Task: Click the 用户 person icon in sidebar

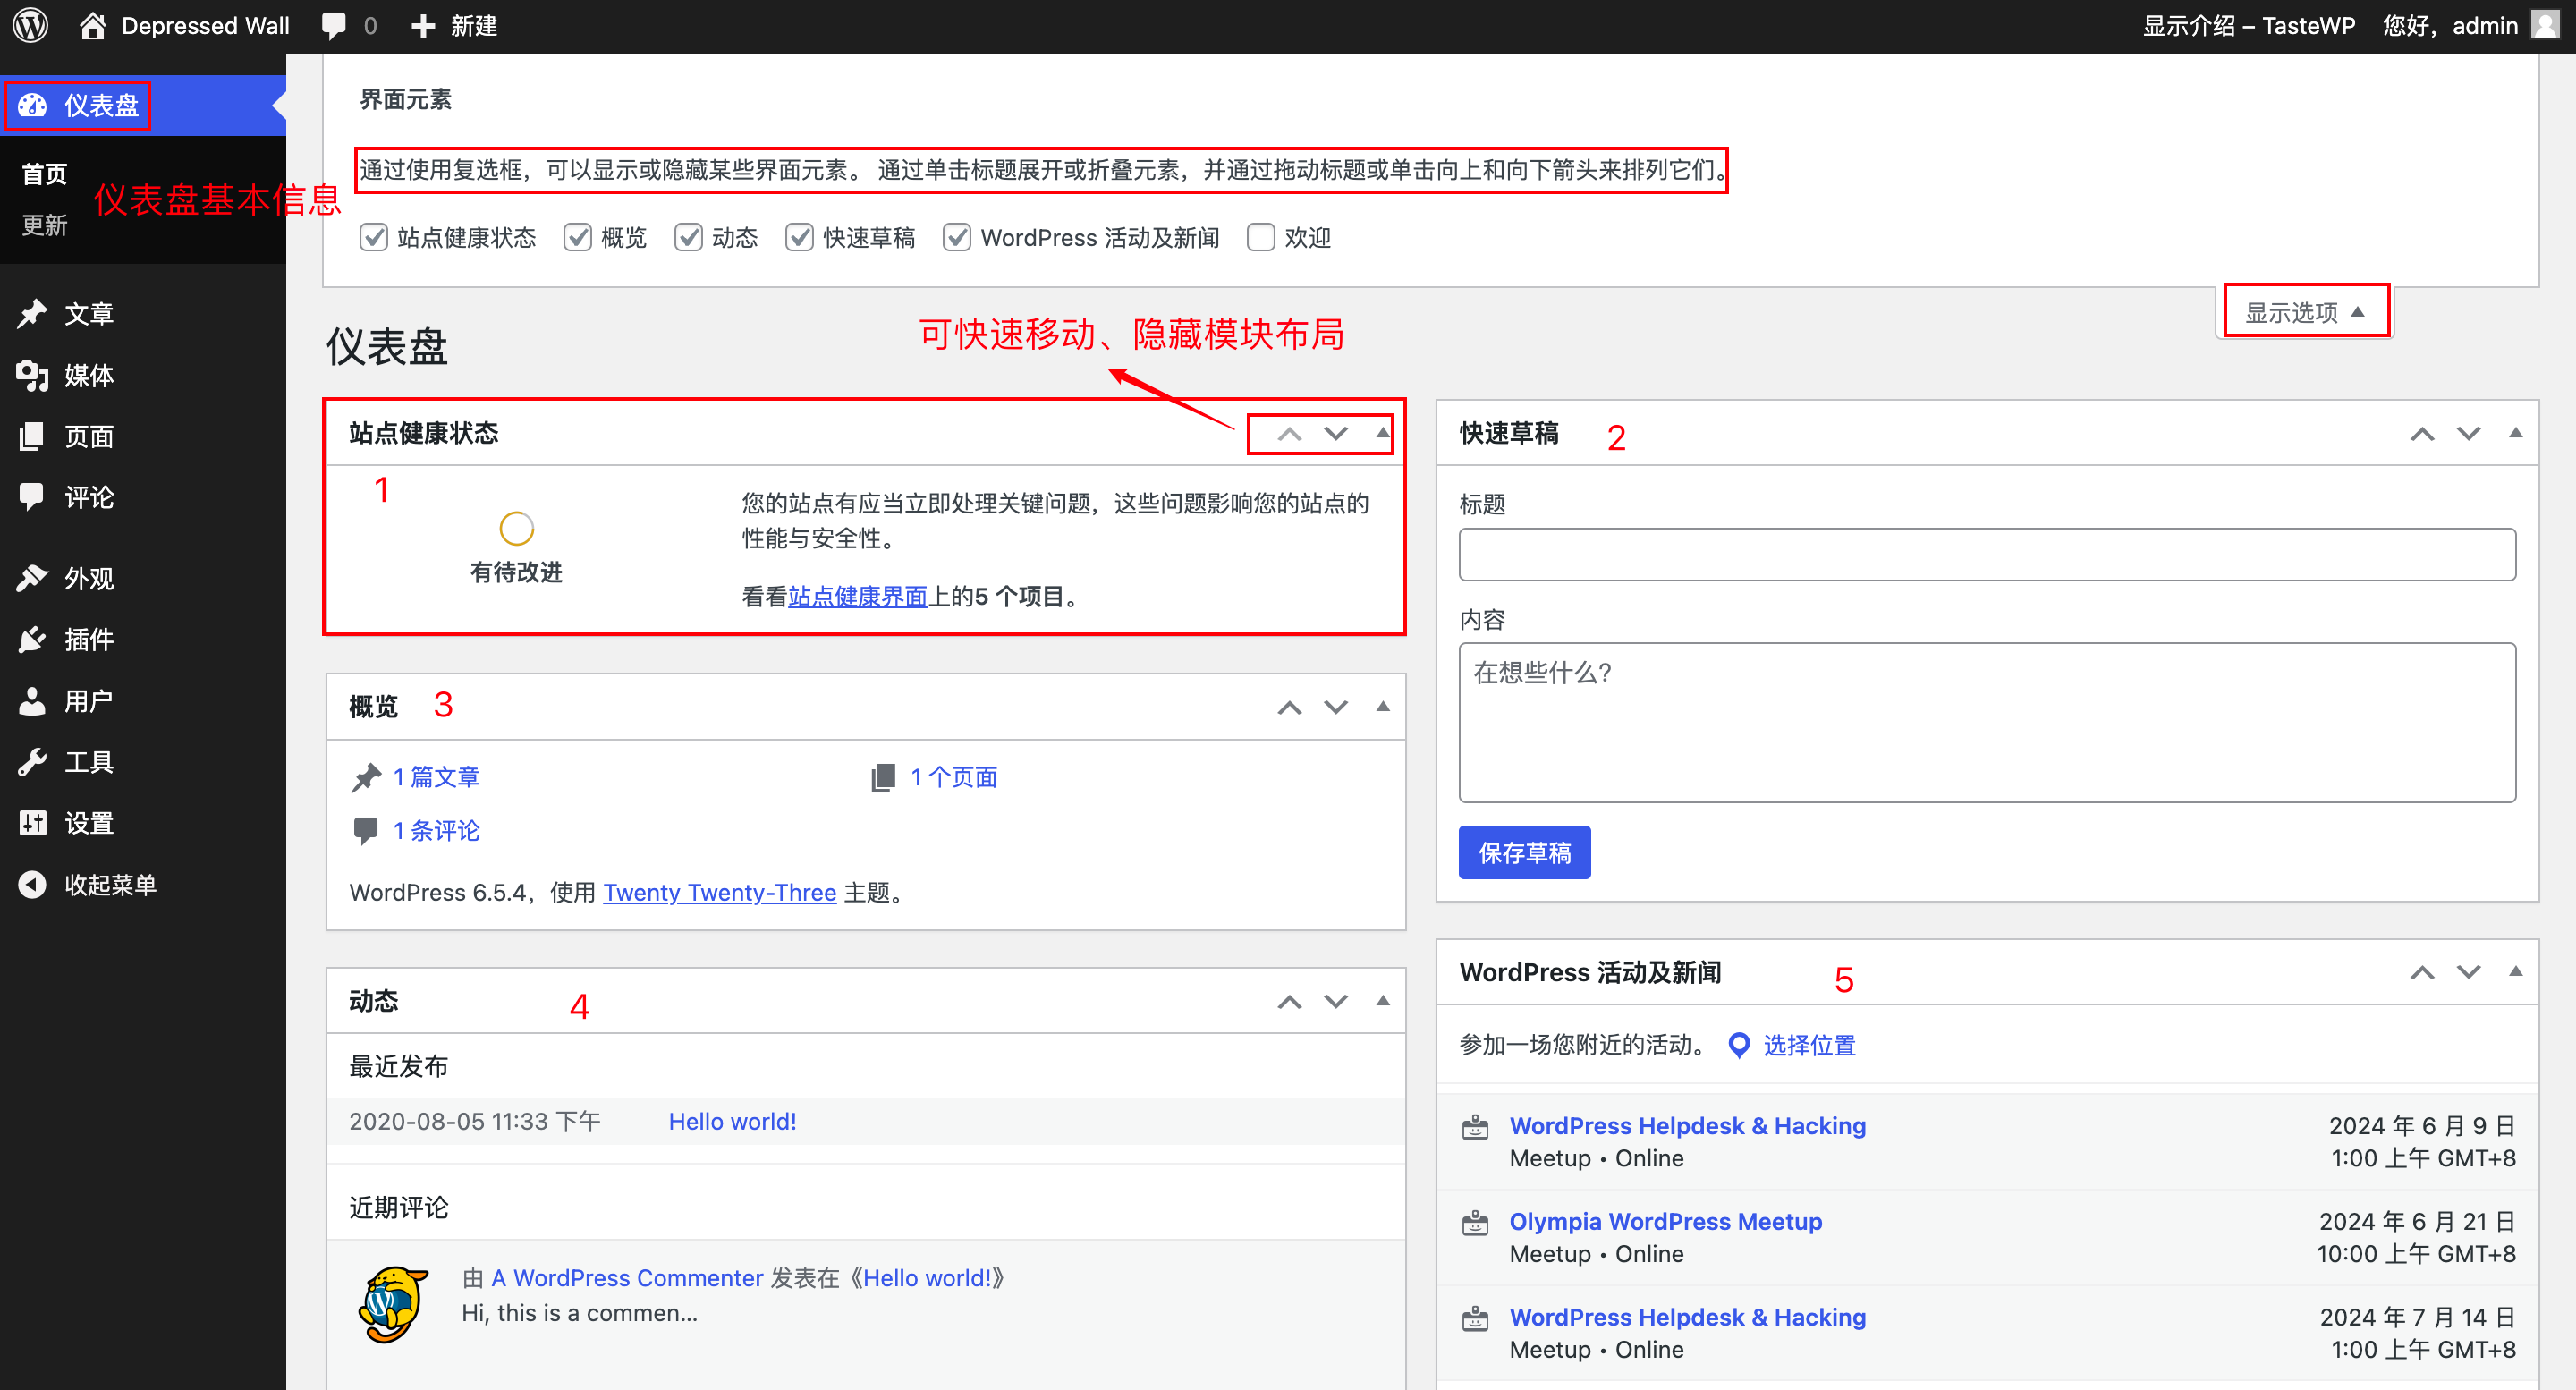Action: (x=33, y=701)
